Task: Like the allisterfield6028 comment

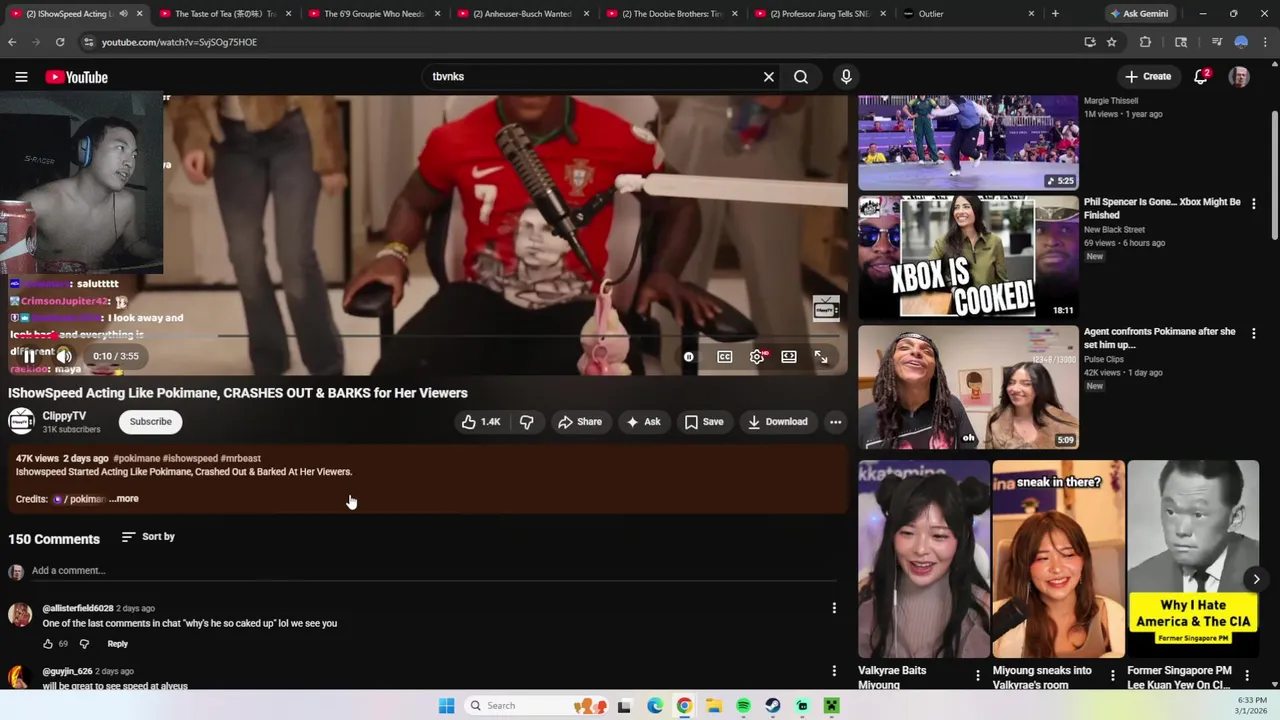Action: click(47, 644)
